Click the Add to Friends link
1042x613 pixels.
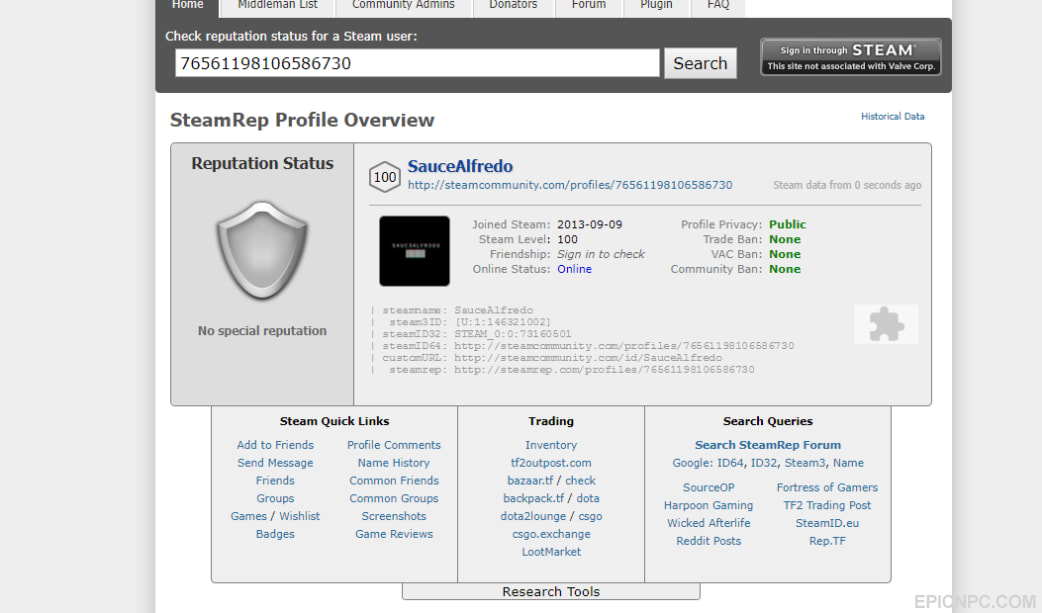pos(275,445)
